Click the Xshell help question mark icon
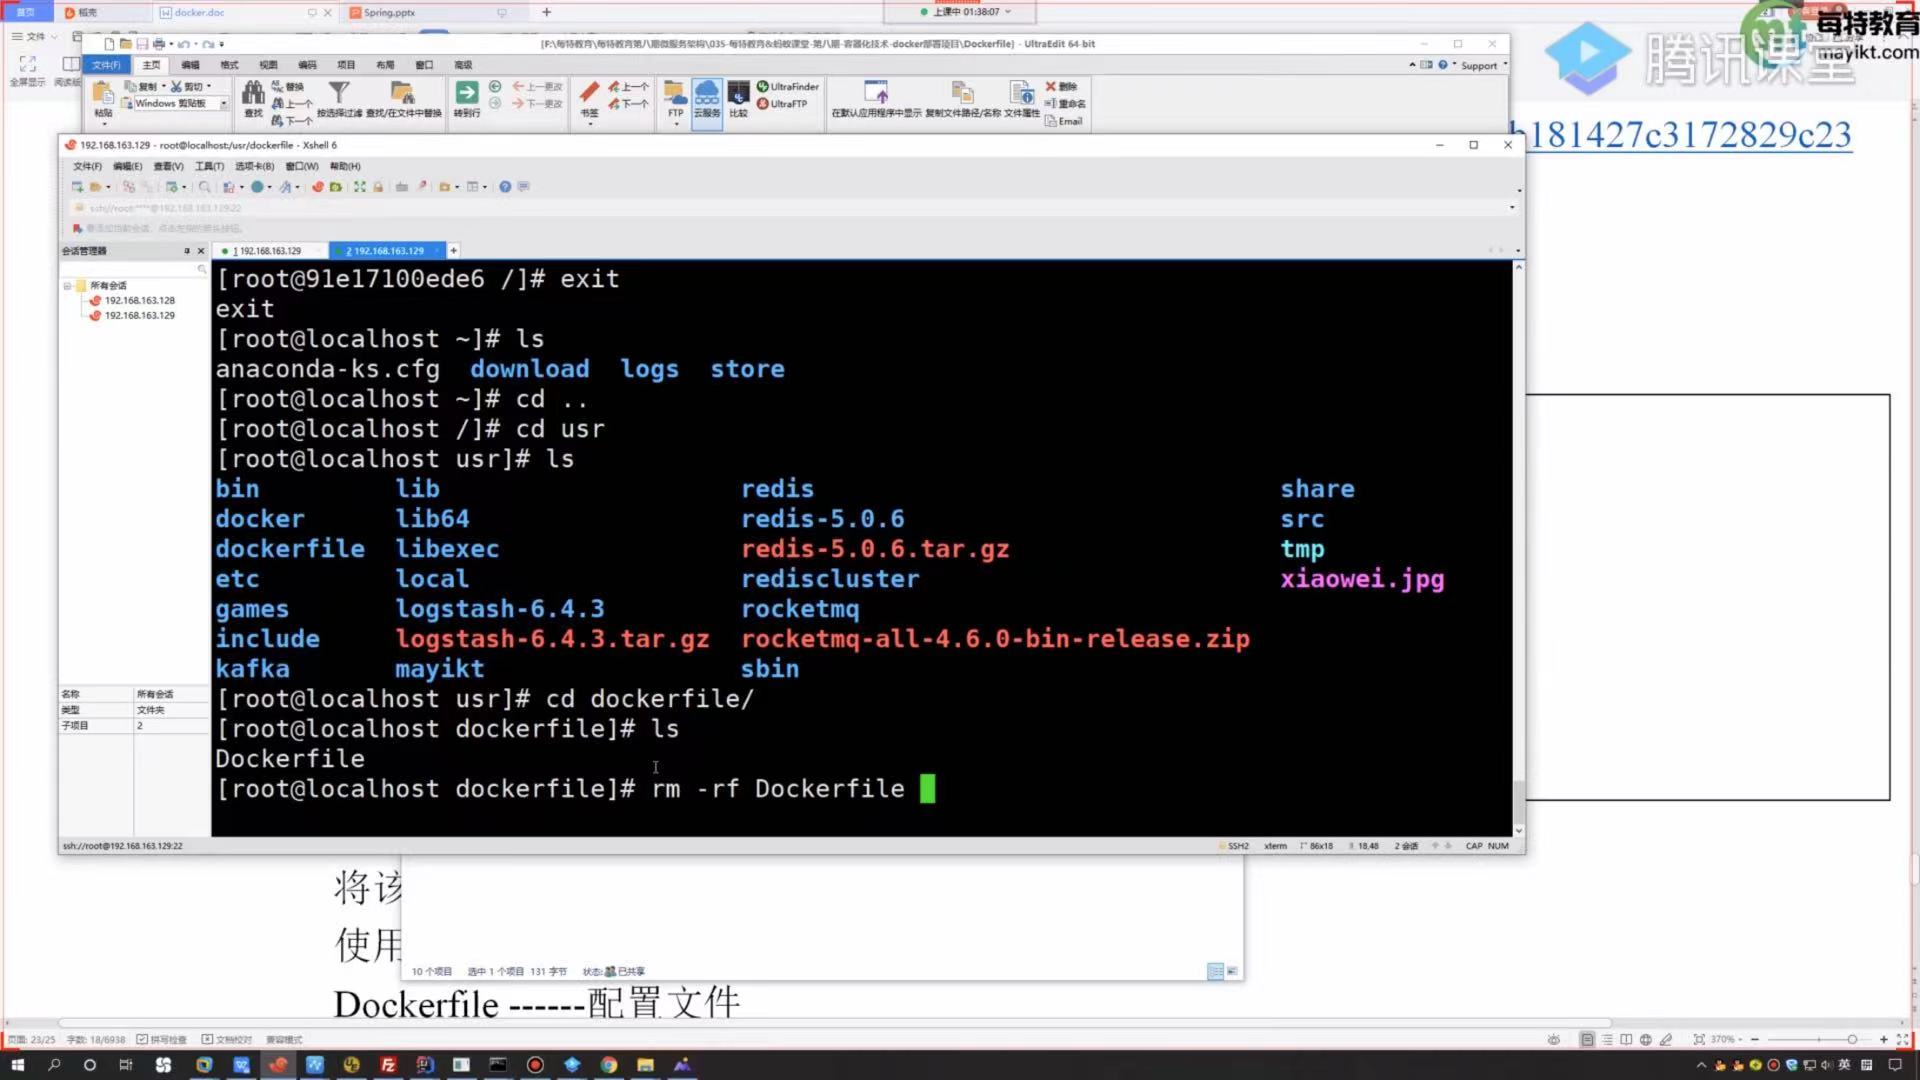The image size is (1920, 1080). click(505, 187)
